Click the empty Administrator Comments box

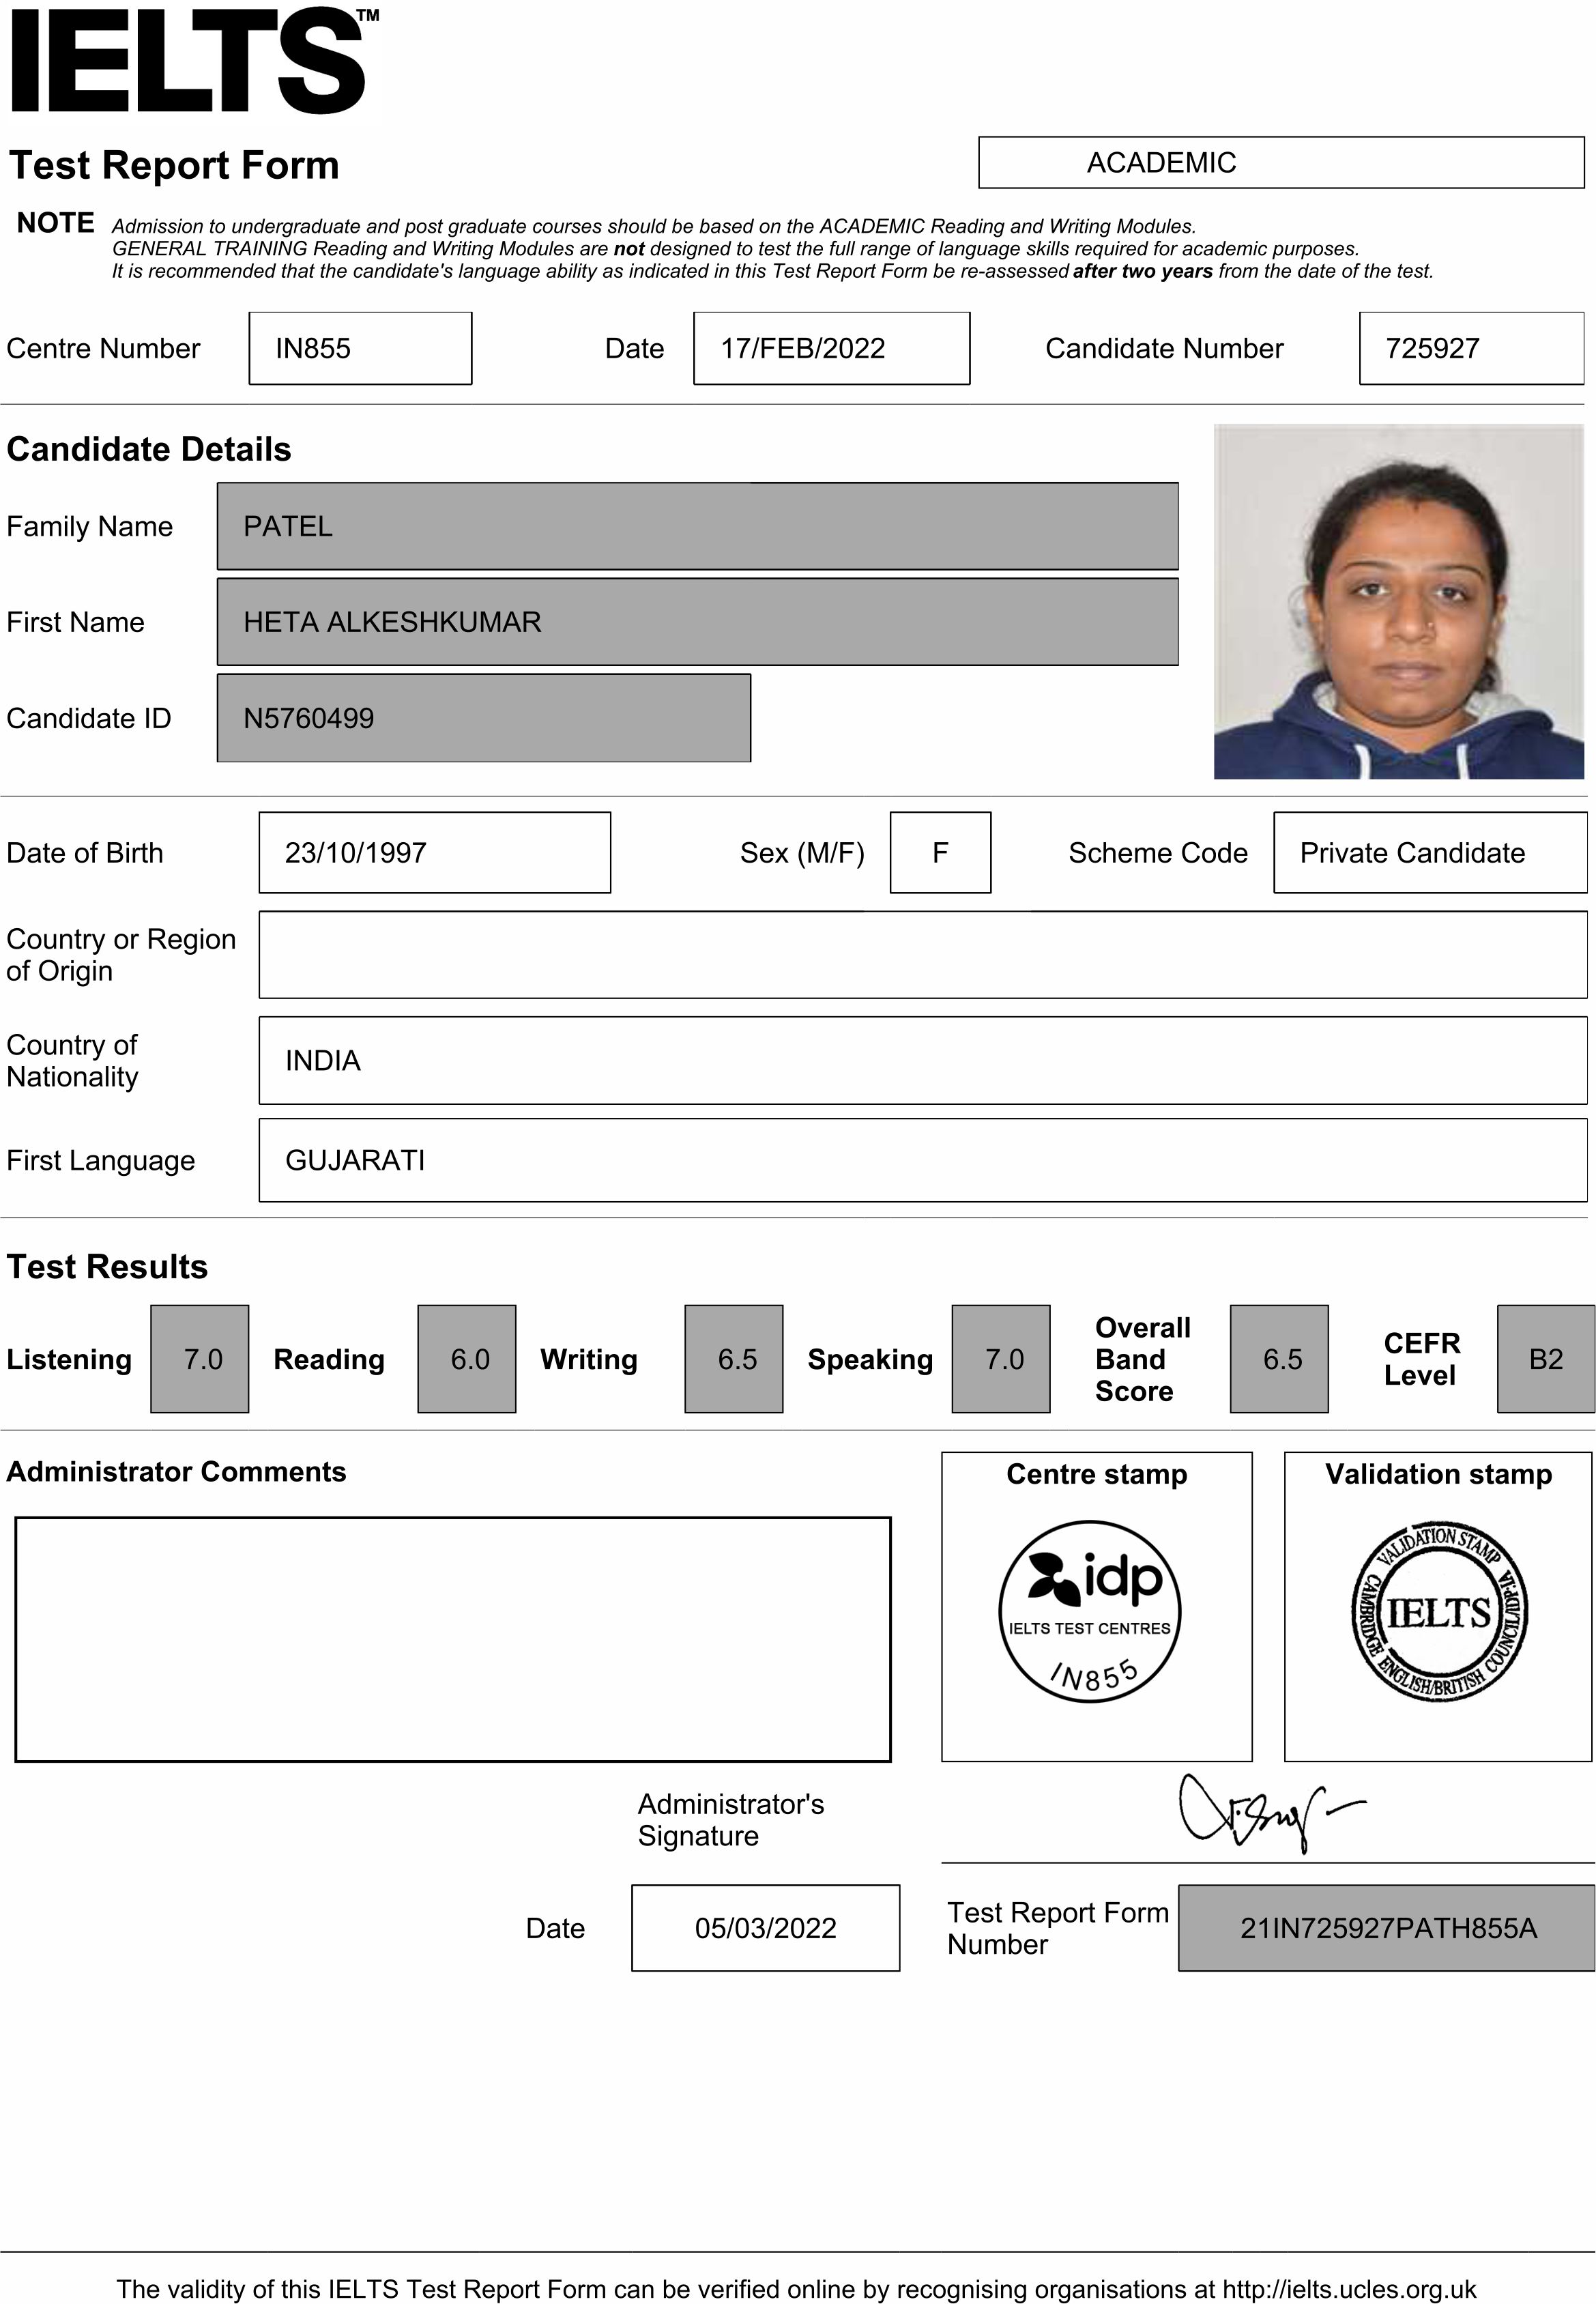tap(452, 1640)
